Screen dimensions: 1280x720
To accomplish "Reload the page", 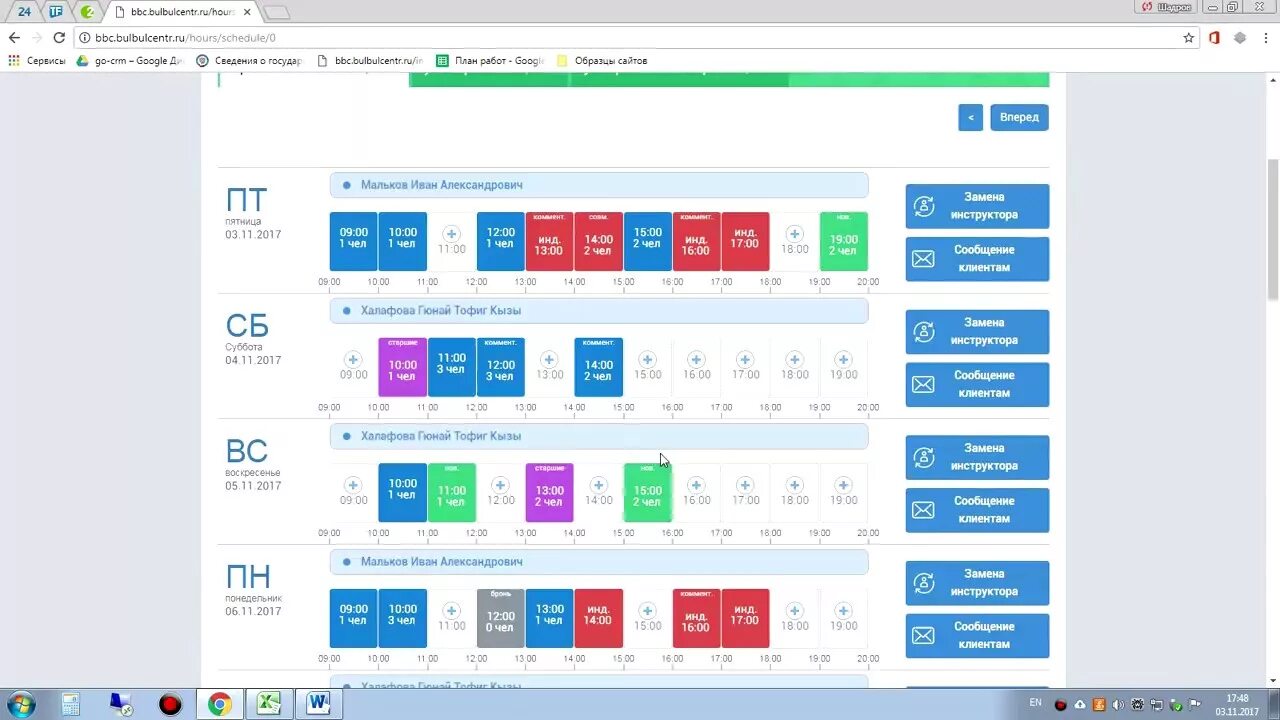I will [x=59, y=38].
